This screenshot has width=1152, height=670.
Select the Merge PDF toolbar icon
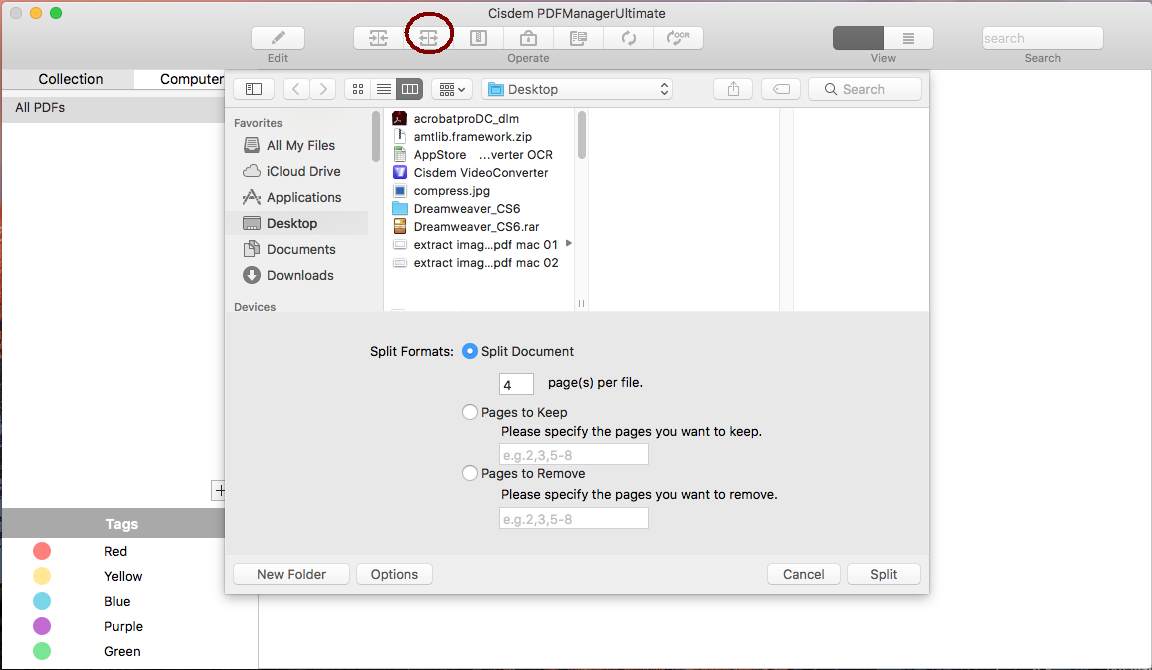click(378, 38)
